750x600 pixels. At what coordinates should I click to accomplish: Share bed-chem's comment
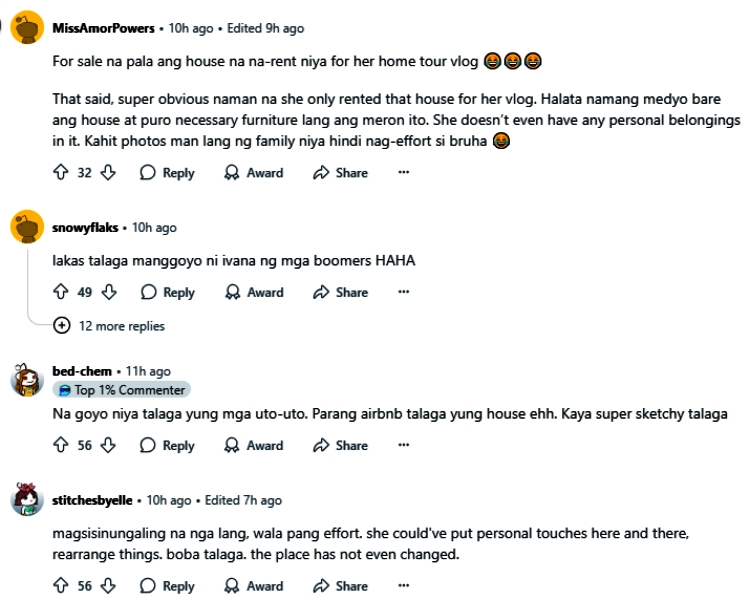coord(341,446)
